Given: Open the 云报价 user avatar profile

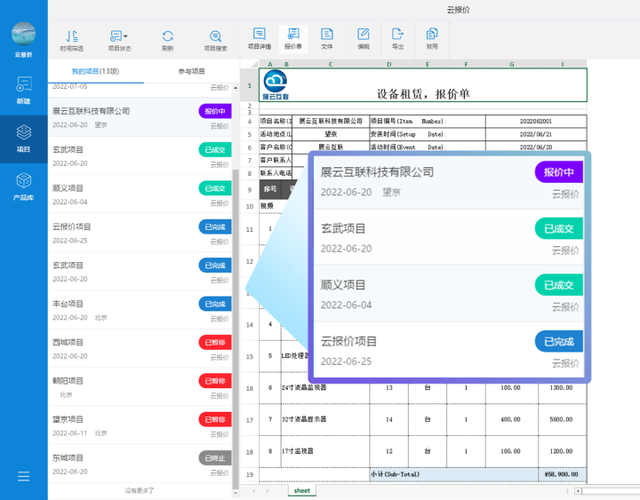Looking at the screenshot, I should click(23, 34).
